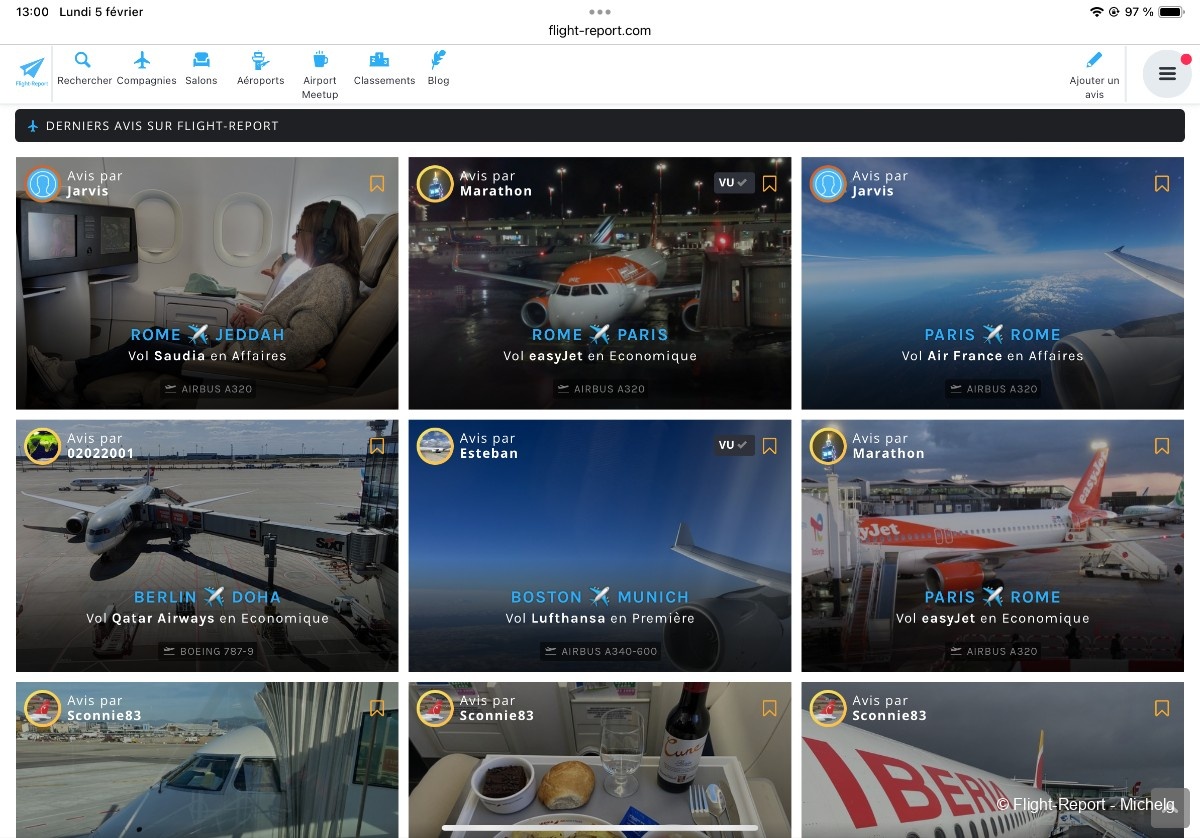Click Sconnie83 avatar on Iberia card
This screenshot has width=1200, height=838.
click(828, 708)
